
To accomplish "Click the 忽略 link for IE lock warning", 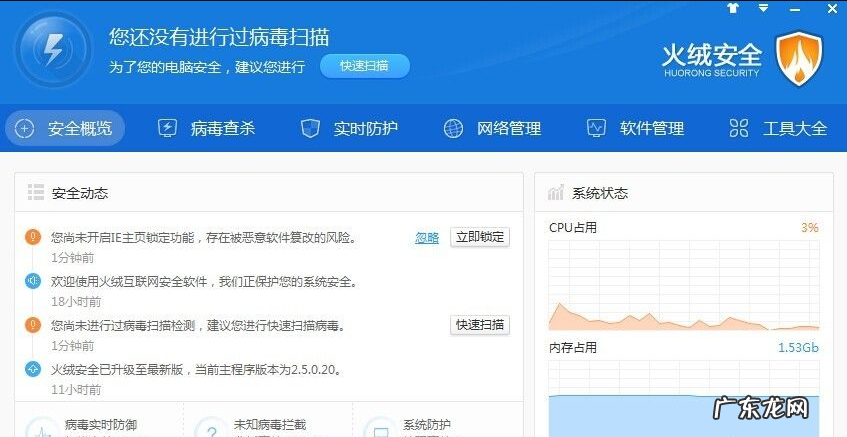I will 427,238.
